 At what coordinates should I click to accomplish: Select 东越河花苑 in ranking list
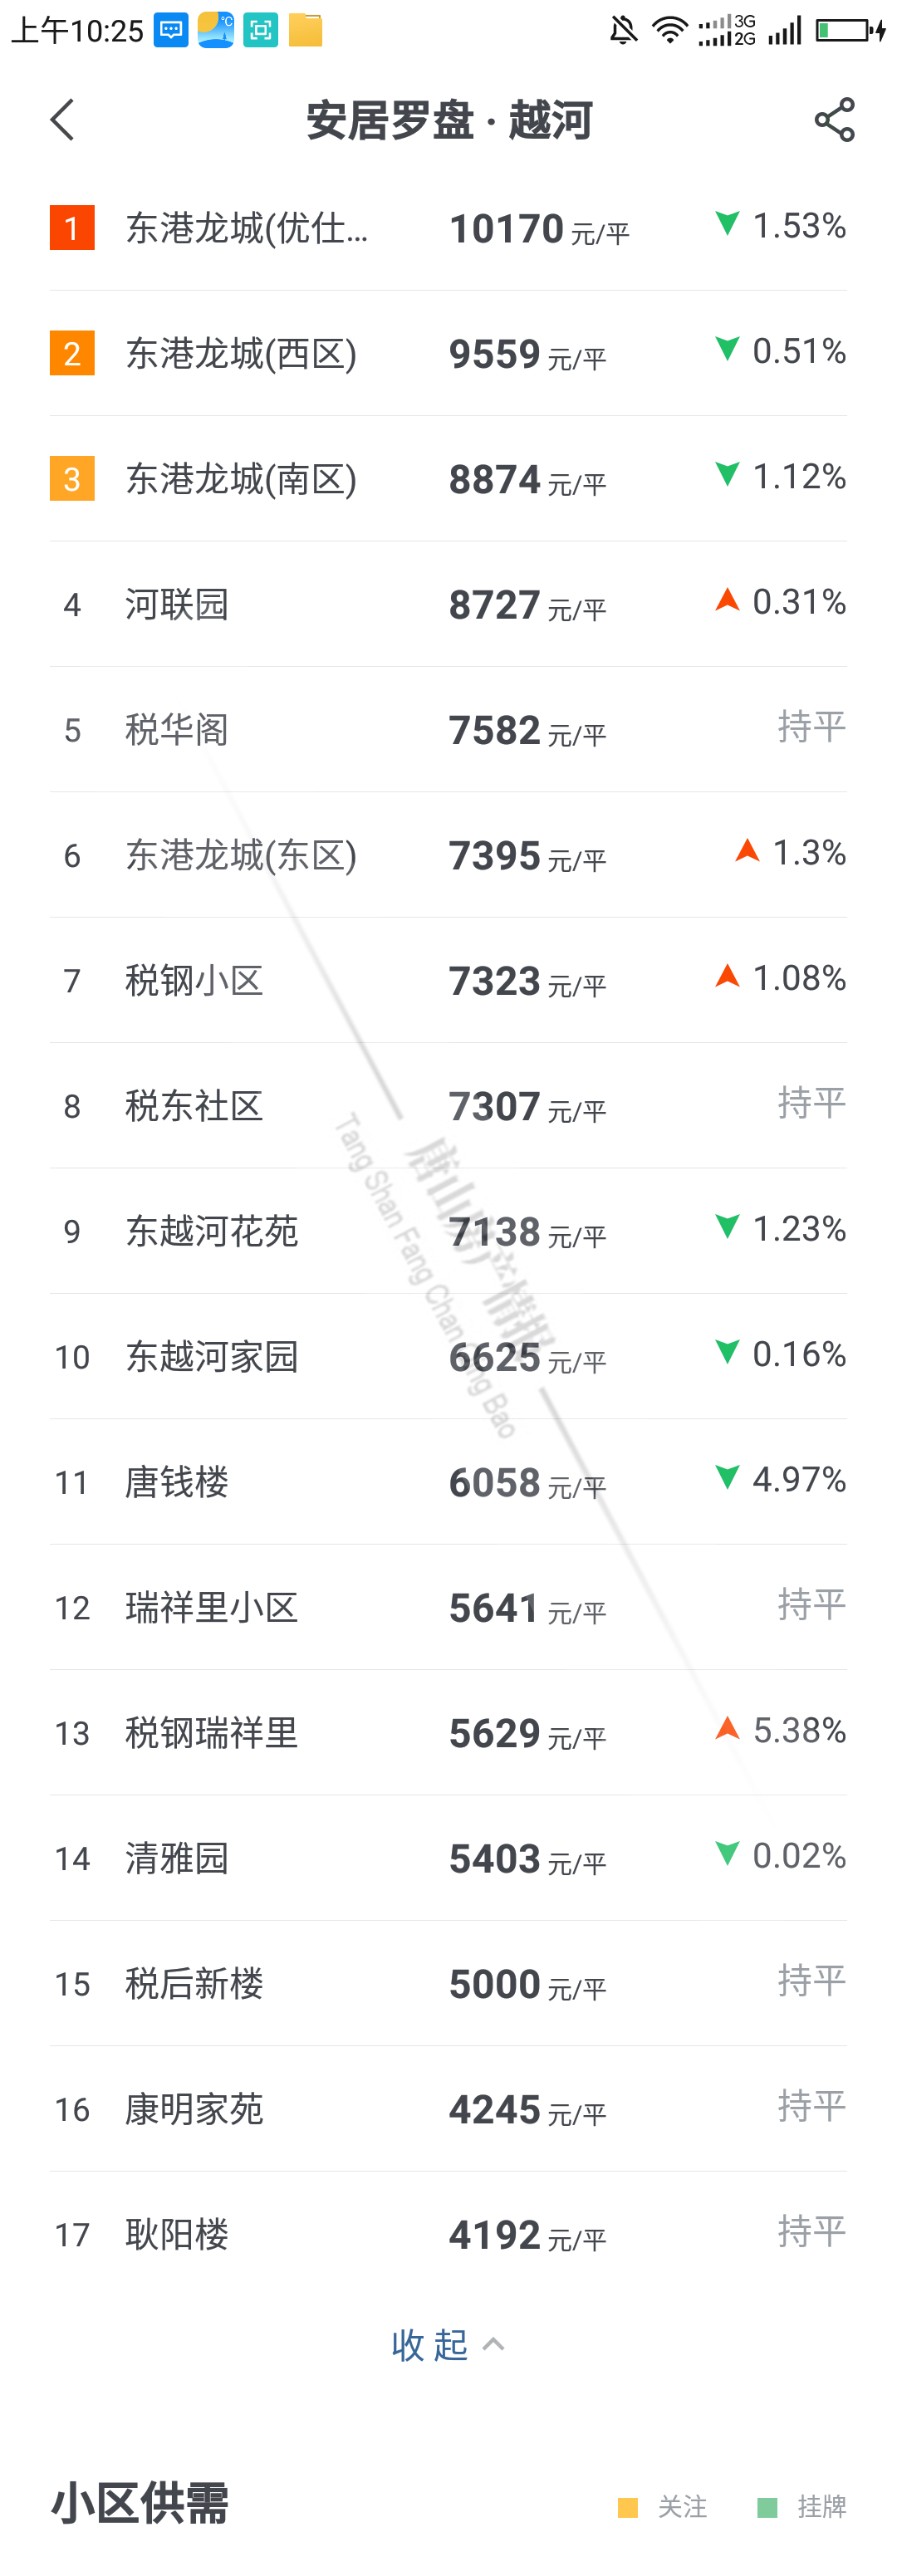tap(211, 1231)
